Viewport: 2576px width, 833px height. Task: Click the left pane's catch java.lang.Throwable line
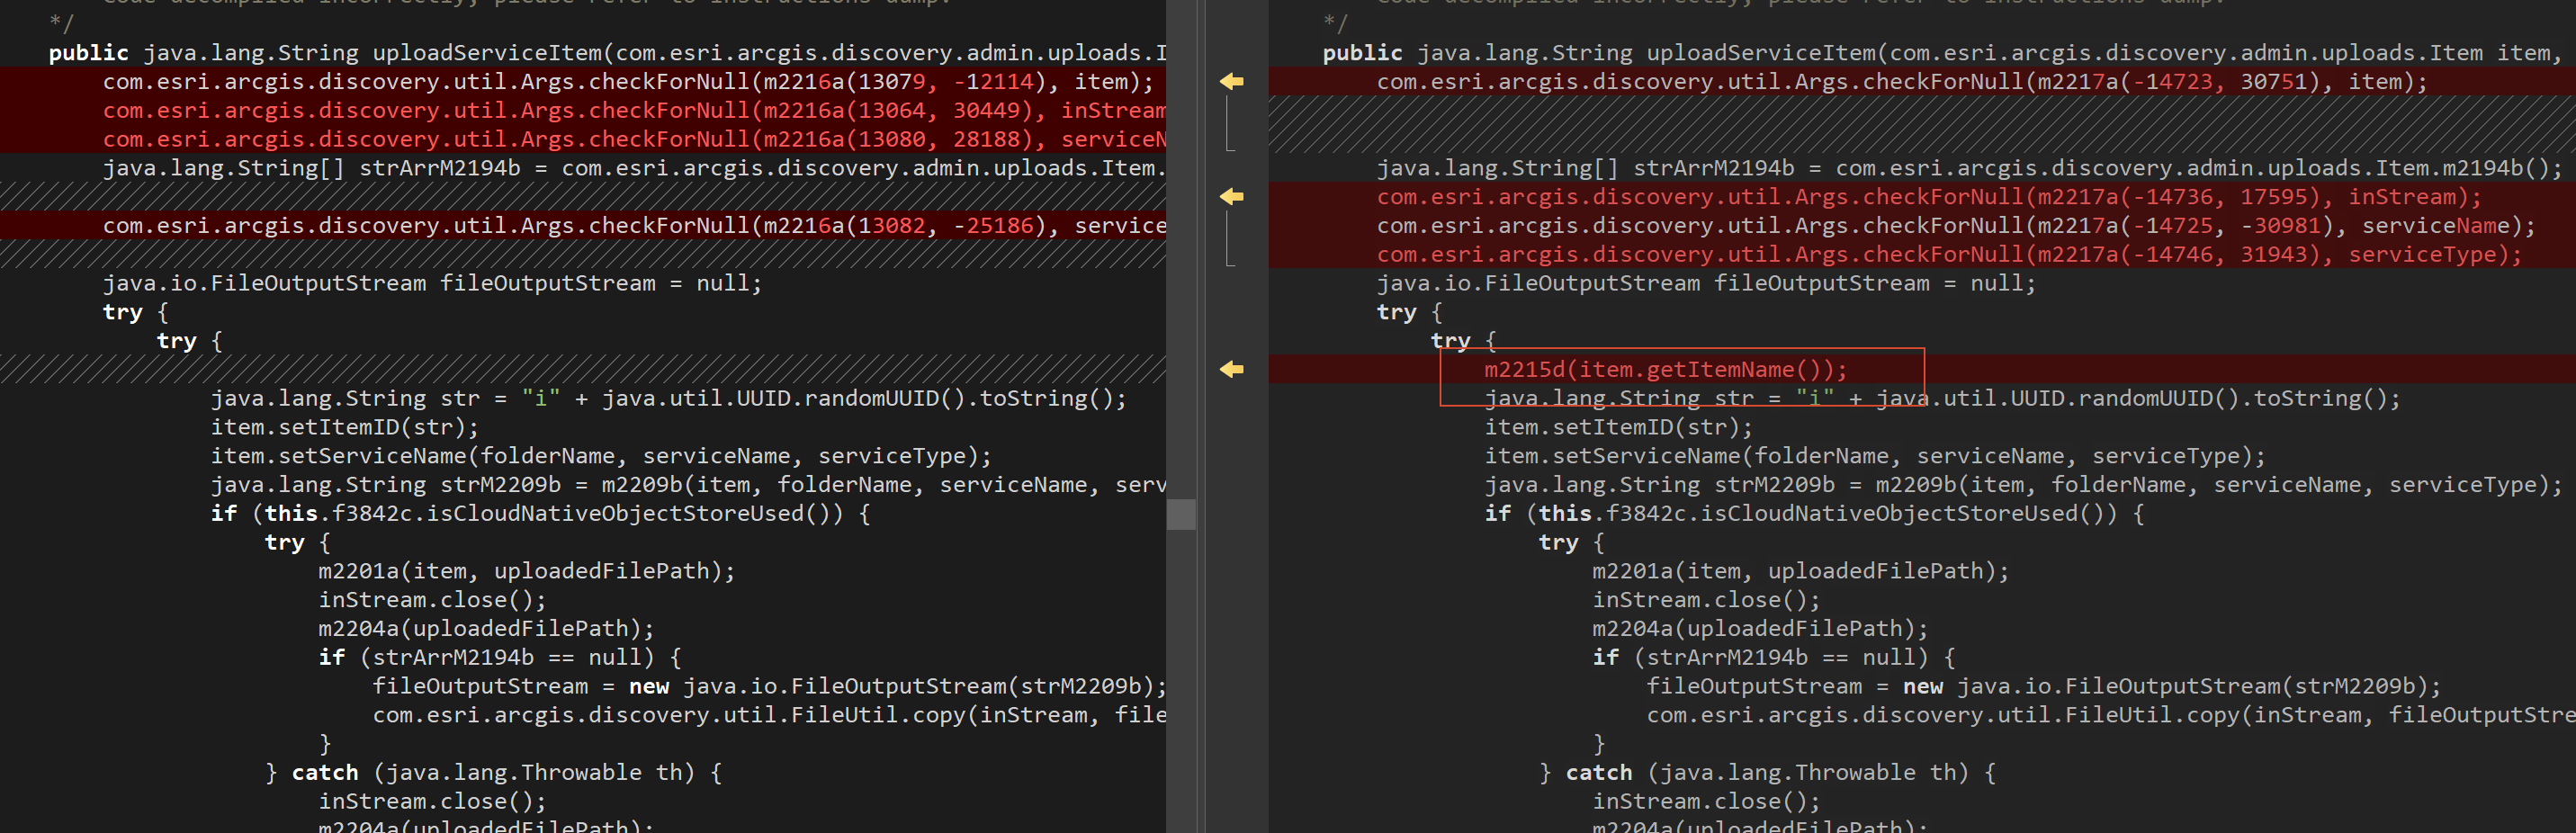pyautogui.click(x=493, y=773)
